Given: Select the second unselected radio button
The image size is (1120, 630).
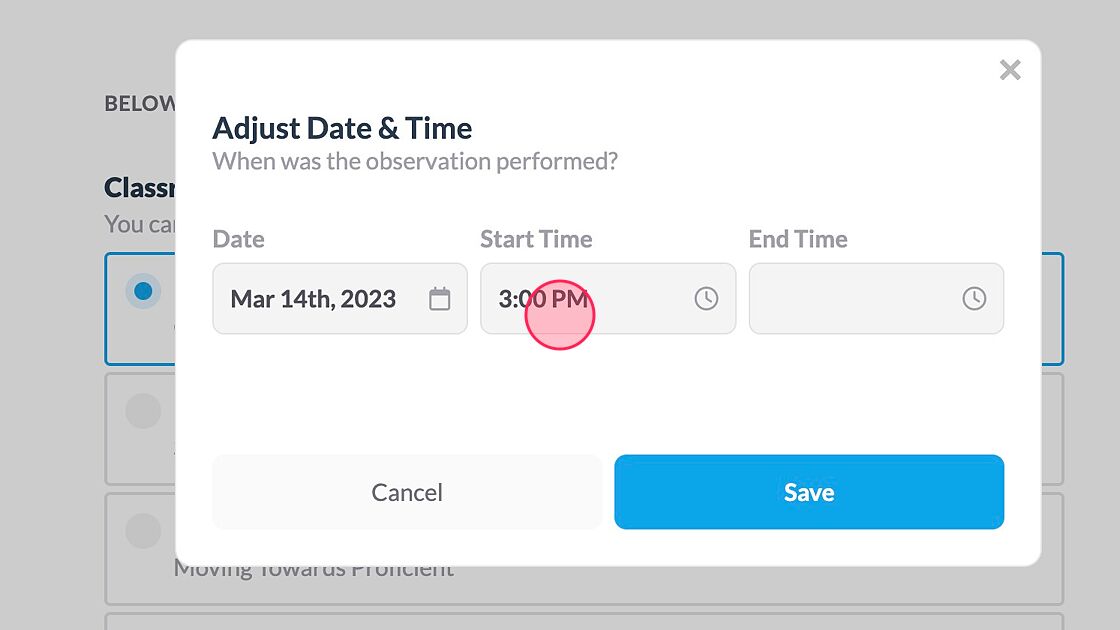Looking at the screenshot, I should pos(143,410).
